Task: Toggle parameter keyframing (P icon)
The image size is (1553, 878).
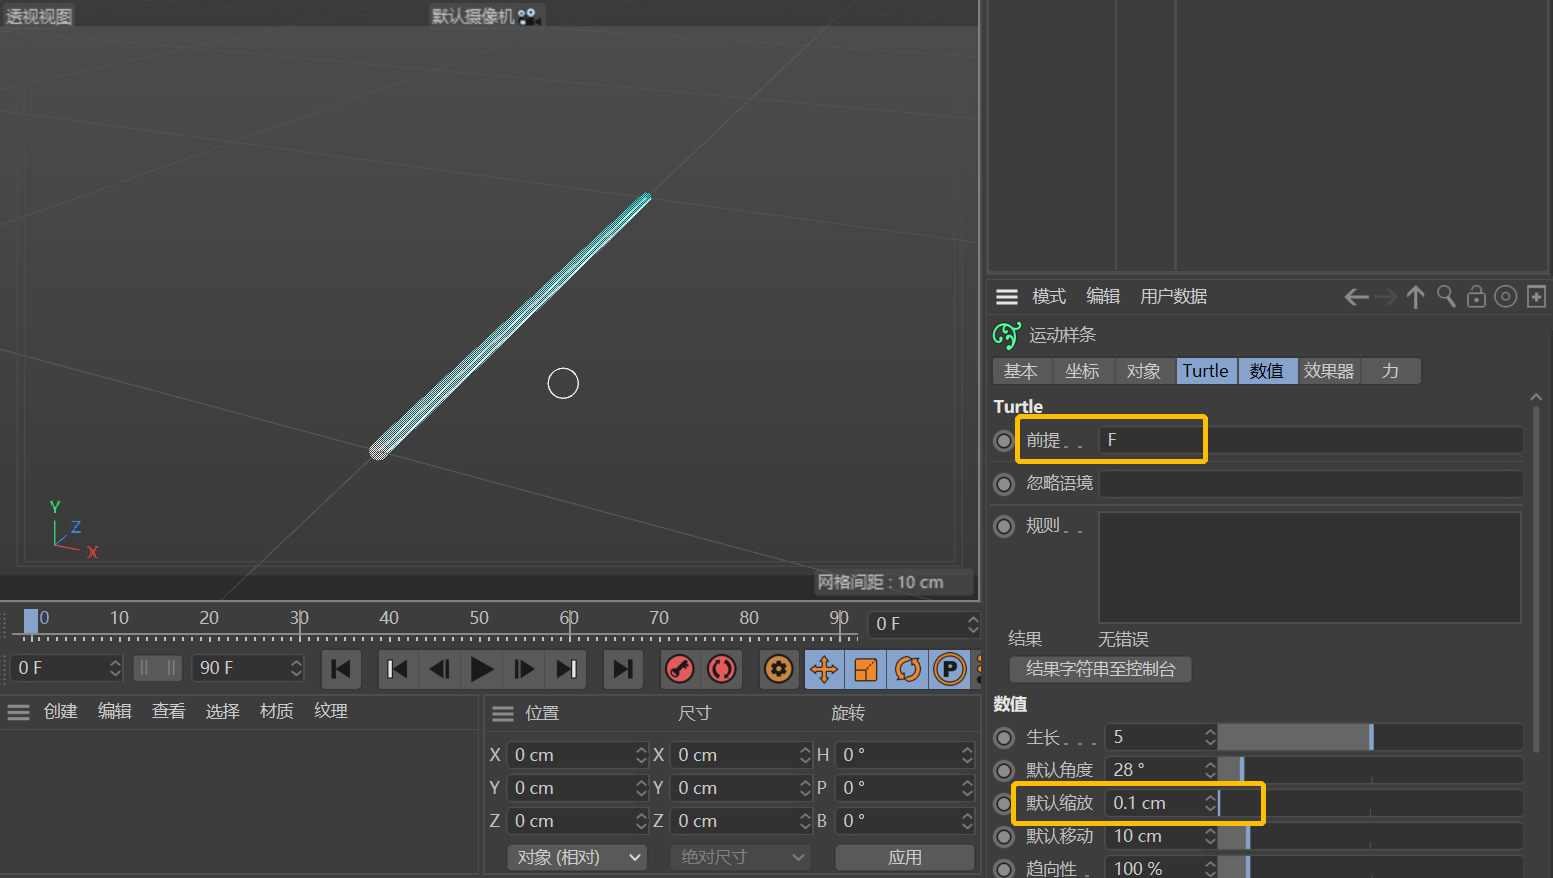Action: point(950,669)
